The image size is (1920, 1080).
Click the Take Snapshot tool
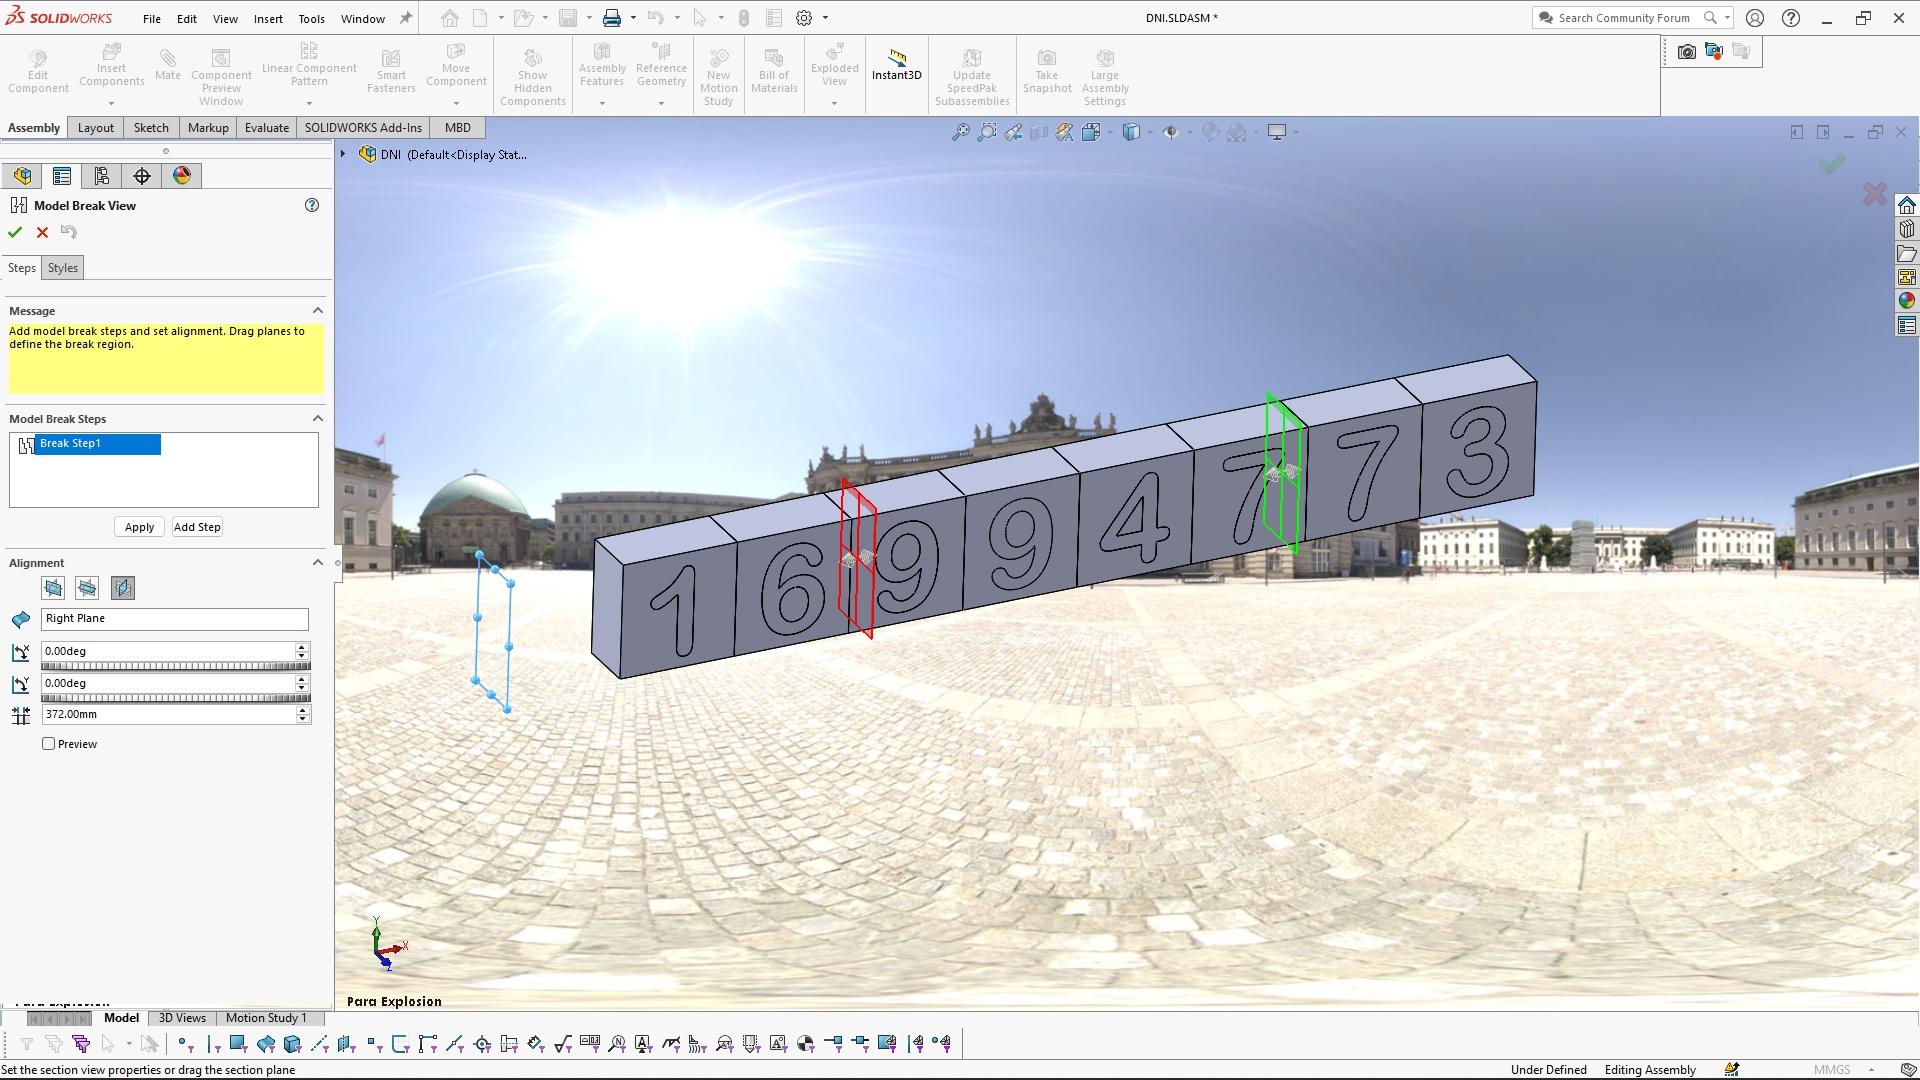coord(1047,70)
